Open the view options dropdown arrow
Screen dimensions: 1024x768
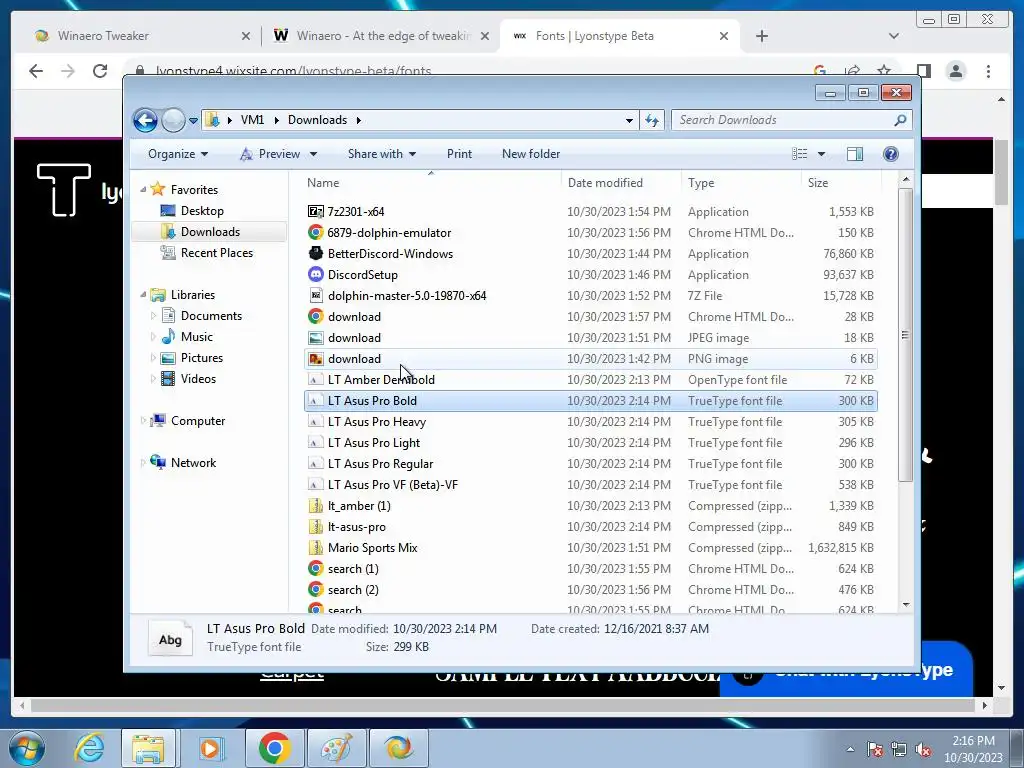click(822, 154)
